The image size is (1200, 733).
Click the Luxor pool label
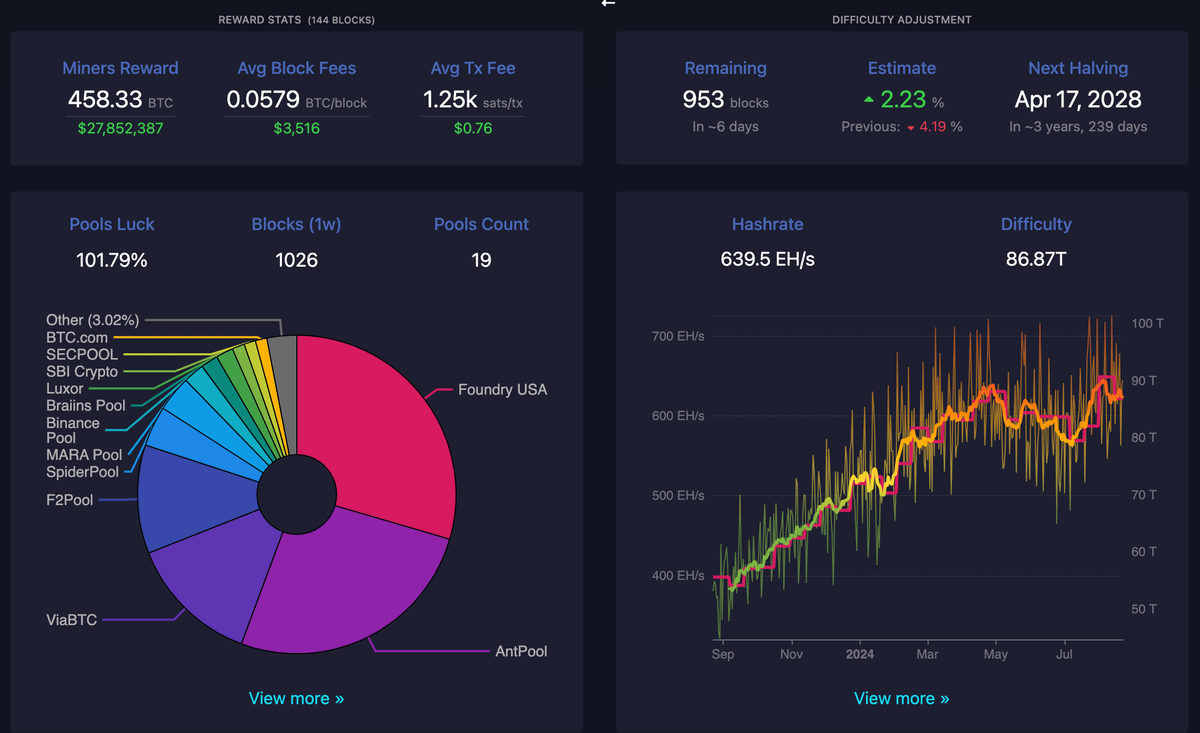(x=65, y=388)
